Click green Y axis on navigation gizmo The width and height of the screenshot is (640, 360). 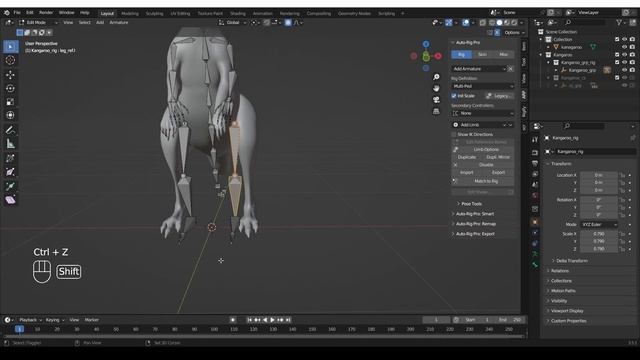pos(426,57)
